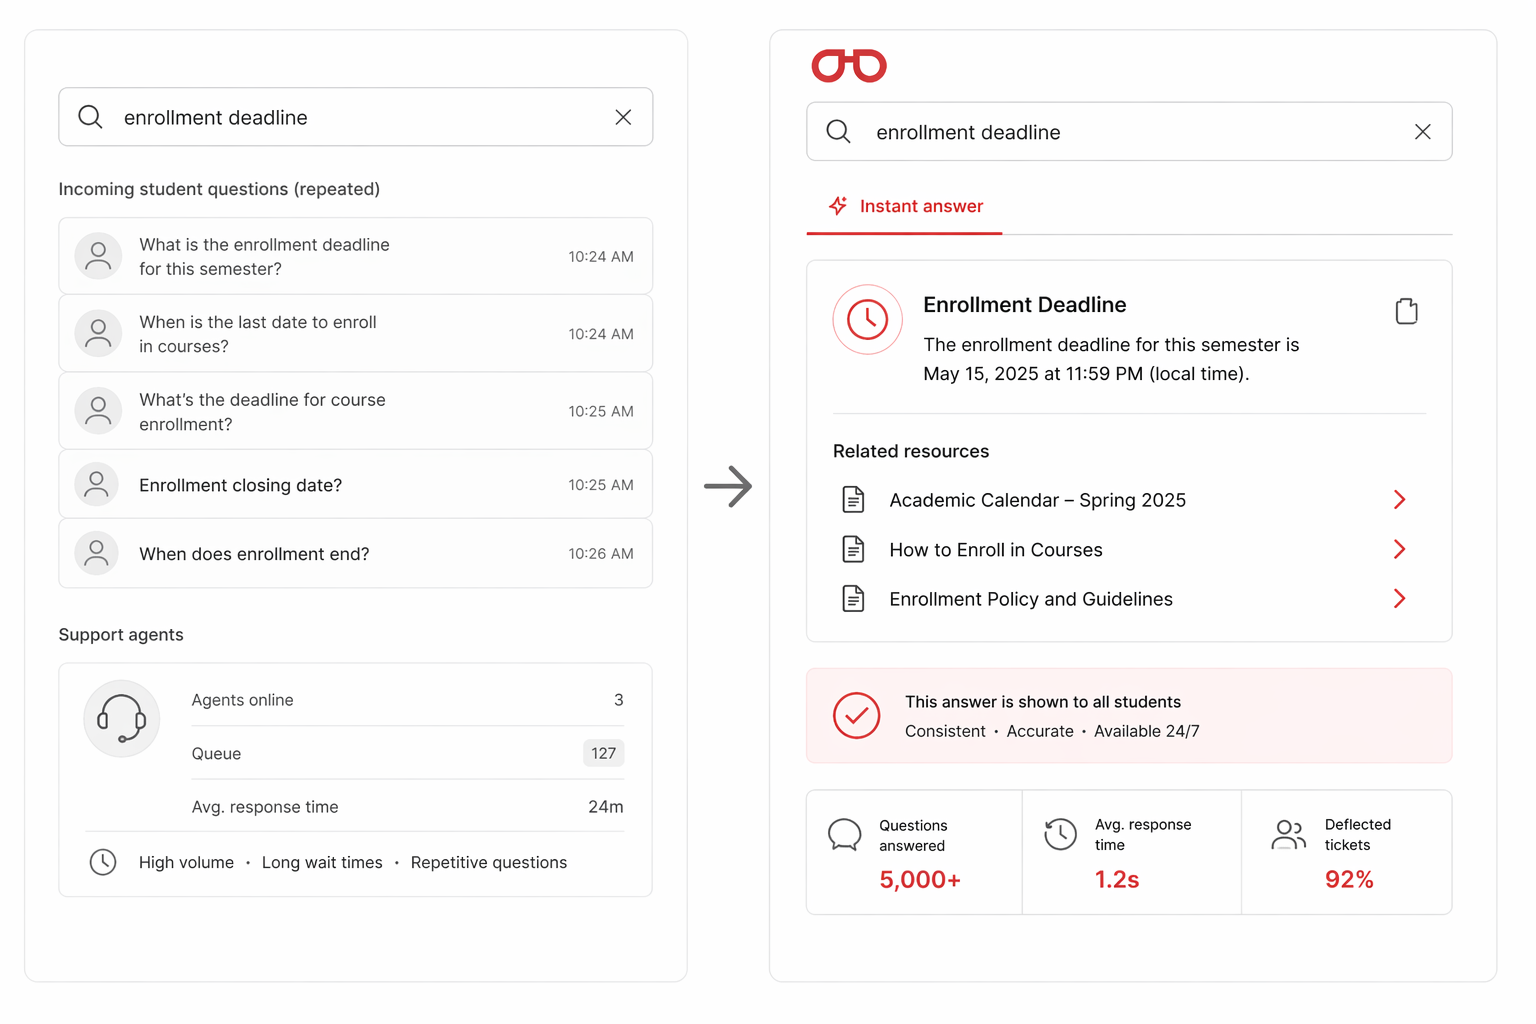Copy the Enrollment Deadline answer using the clipboard icon
The height and width of the screenshot is (1024, 1536).
[1406, 311]
